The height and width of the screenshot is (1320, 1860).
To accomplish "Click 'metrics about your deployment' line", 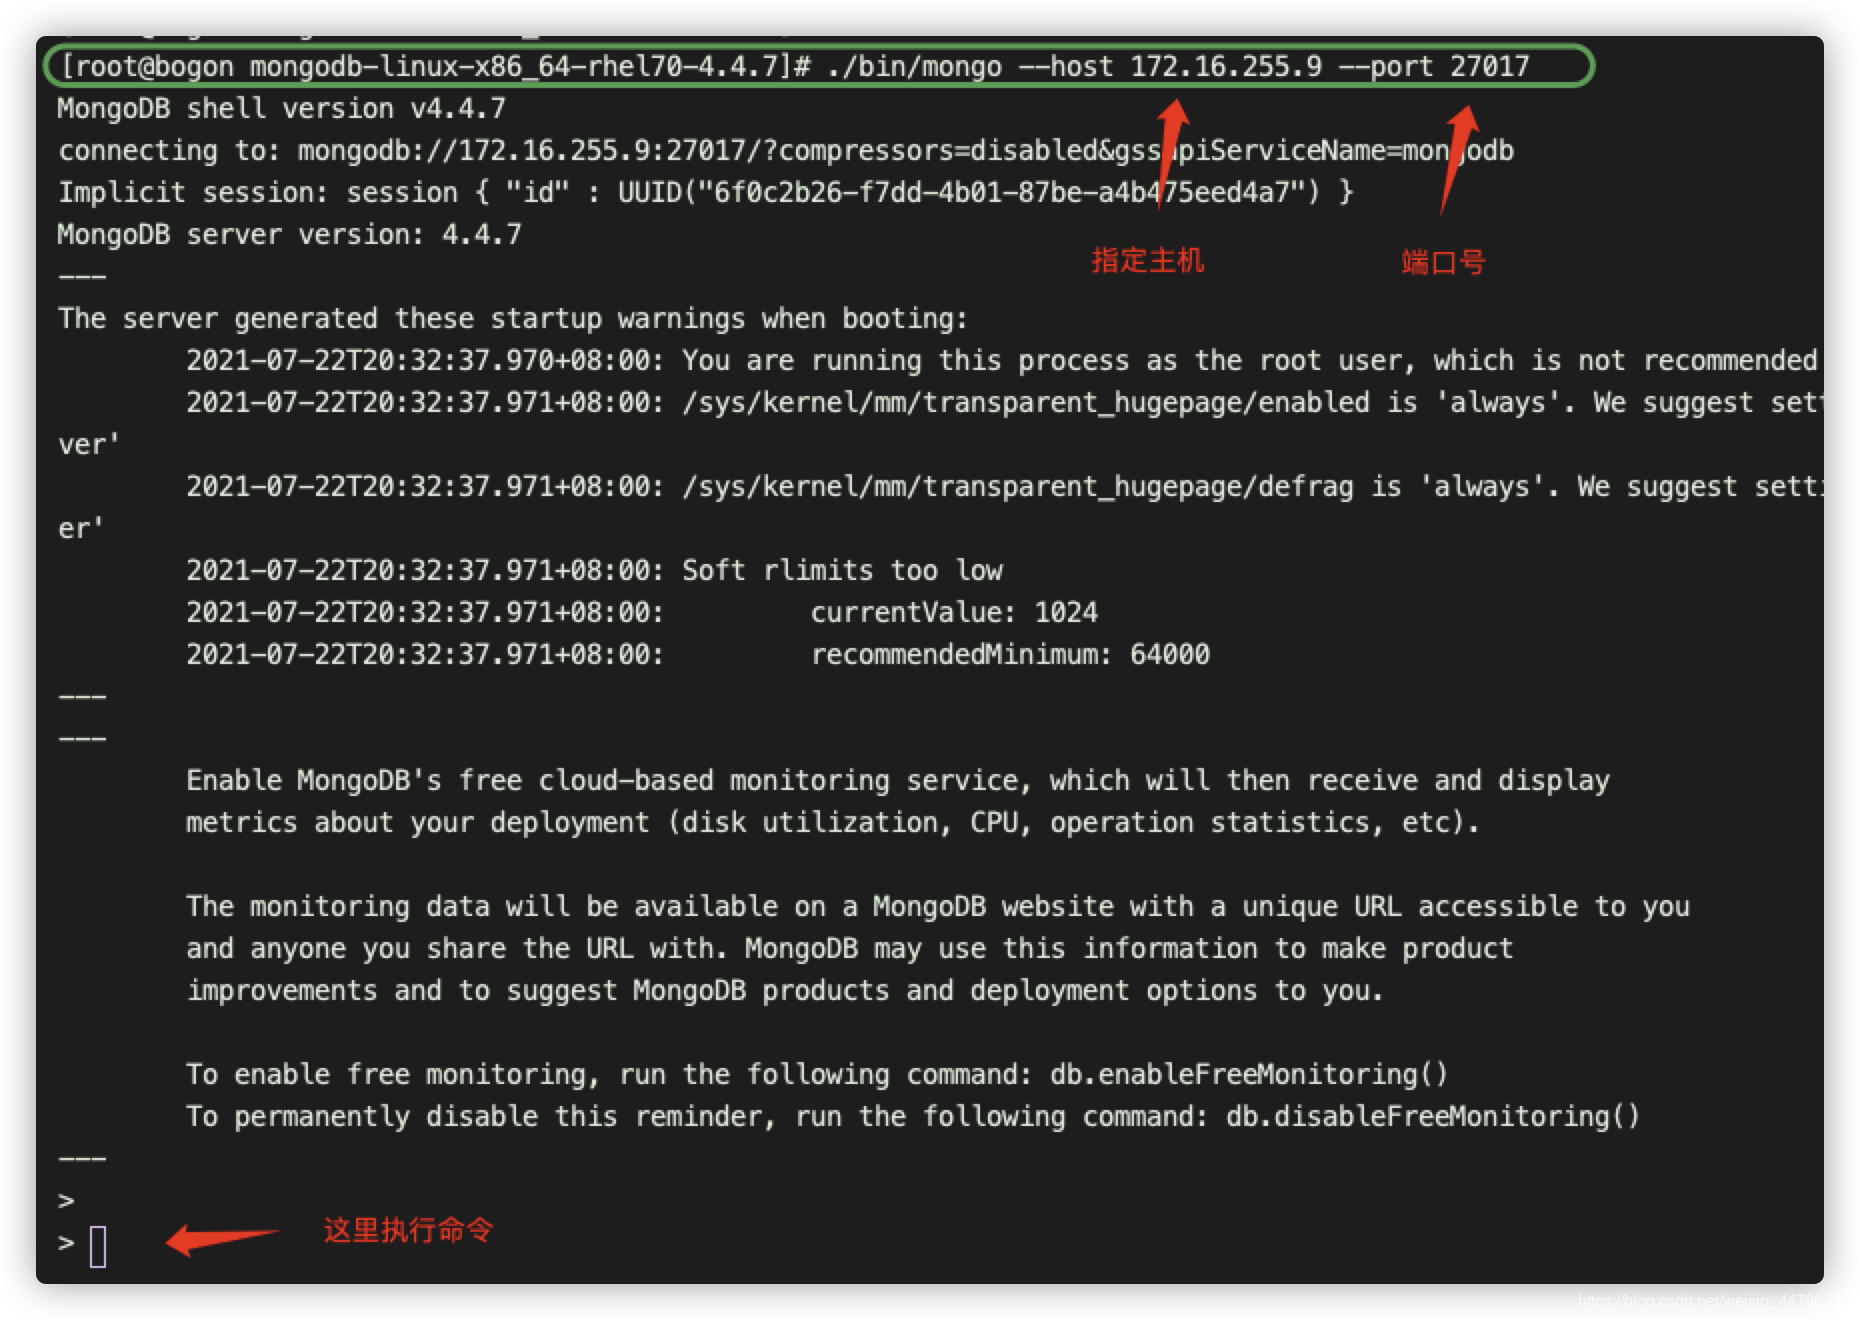I will [832, 823].
